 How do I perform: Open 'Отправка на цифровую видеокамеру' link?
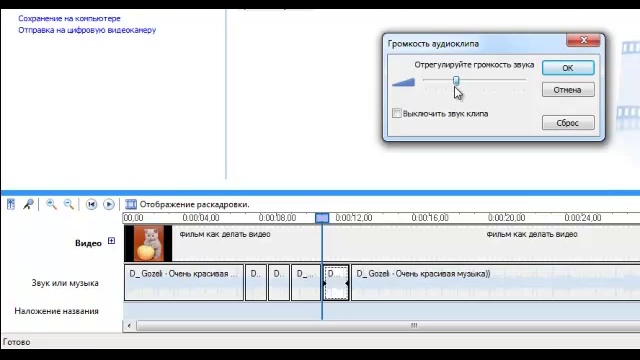click(x=87, y=30)
